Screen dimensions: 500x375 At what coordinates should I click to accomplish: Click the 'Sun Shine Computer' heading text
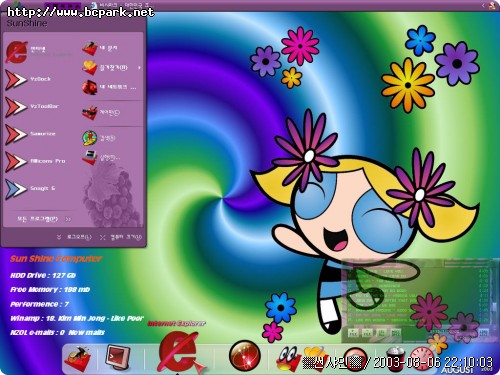56,259
